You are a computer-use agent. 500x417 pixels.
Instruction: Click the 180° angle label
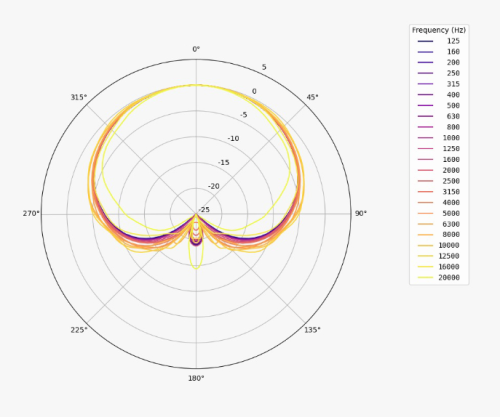coord(196,378)
